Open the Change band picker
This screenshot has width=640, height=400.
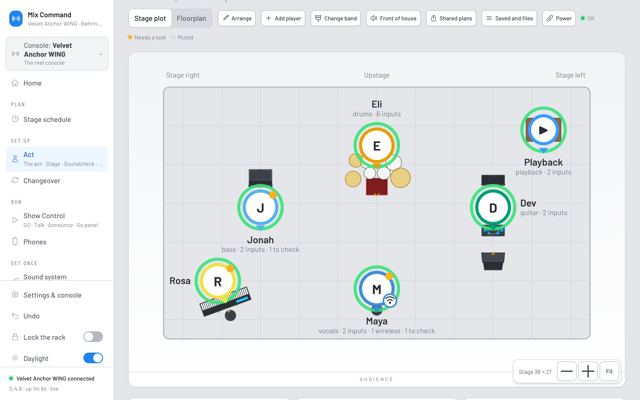point(336,18)
